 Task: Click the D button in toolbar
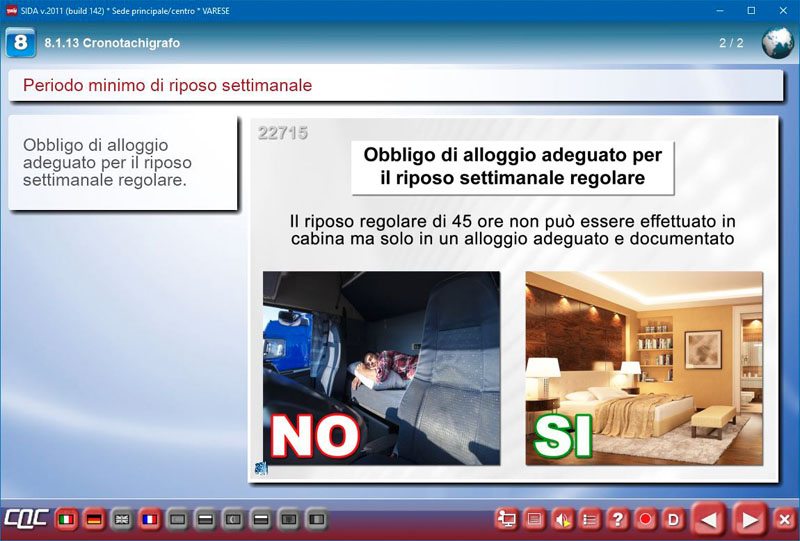tap(673, 519)
